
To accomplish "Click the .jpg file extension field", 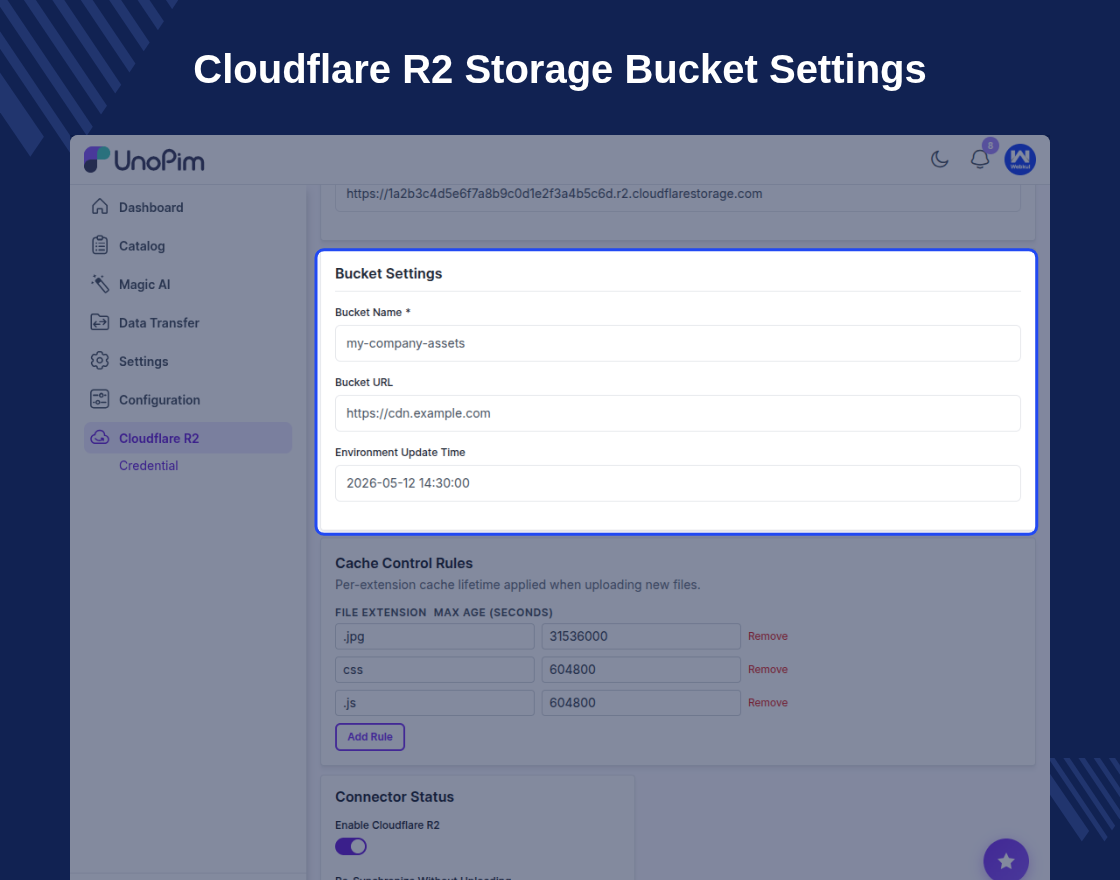I will click(435, 636).
